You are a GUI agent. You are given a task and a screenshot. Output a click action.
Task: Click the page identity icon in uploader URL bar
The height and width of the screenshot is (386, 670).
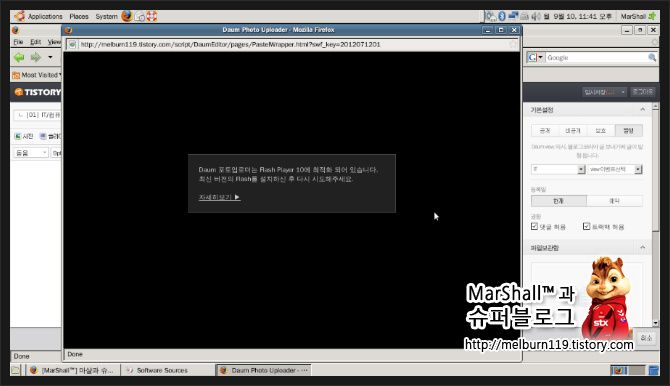tap(72, 44)
